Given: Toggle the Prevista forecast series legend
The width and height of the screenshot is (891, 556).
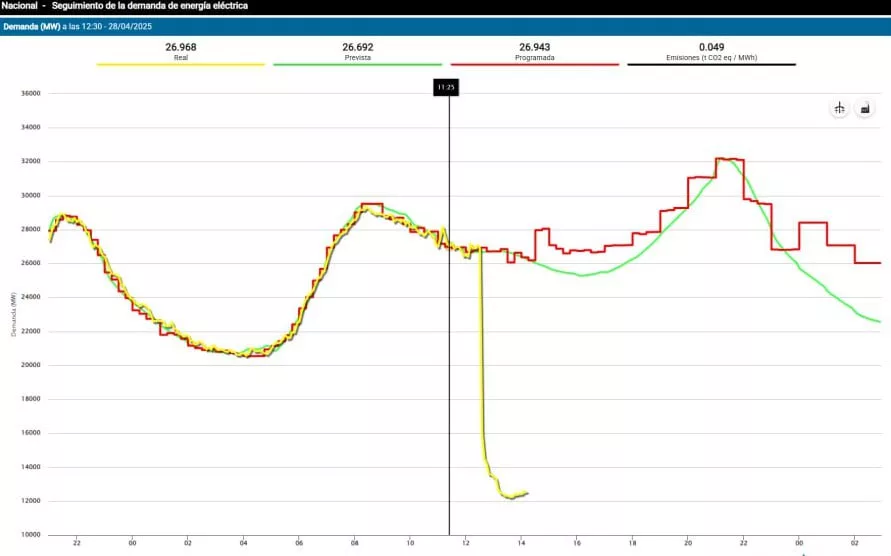Looking at the screenshot, I should (x=357, y=58).
